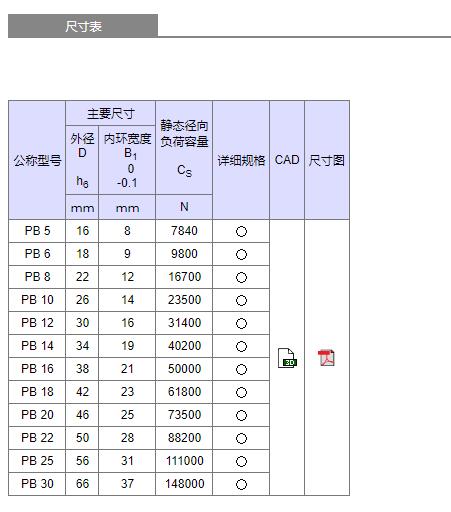
Task: Select detailed specs circle for PB 5
Action: coord(241,231)
